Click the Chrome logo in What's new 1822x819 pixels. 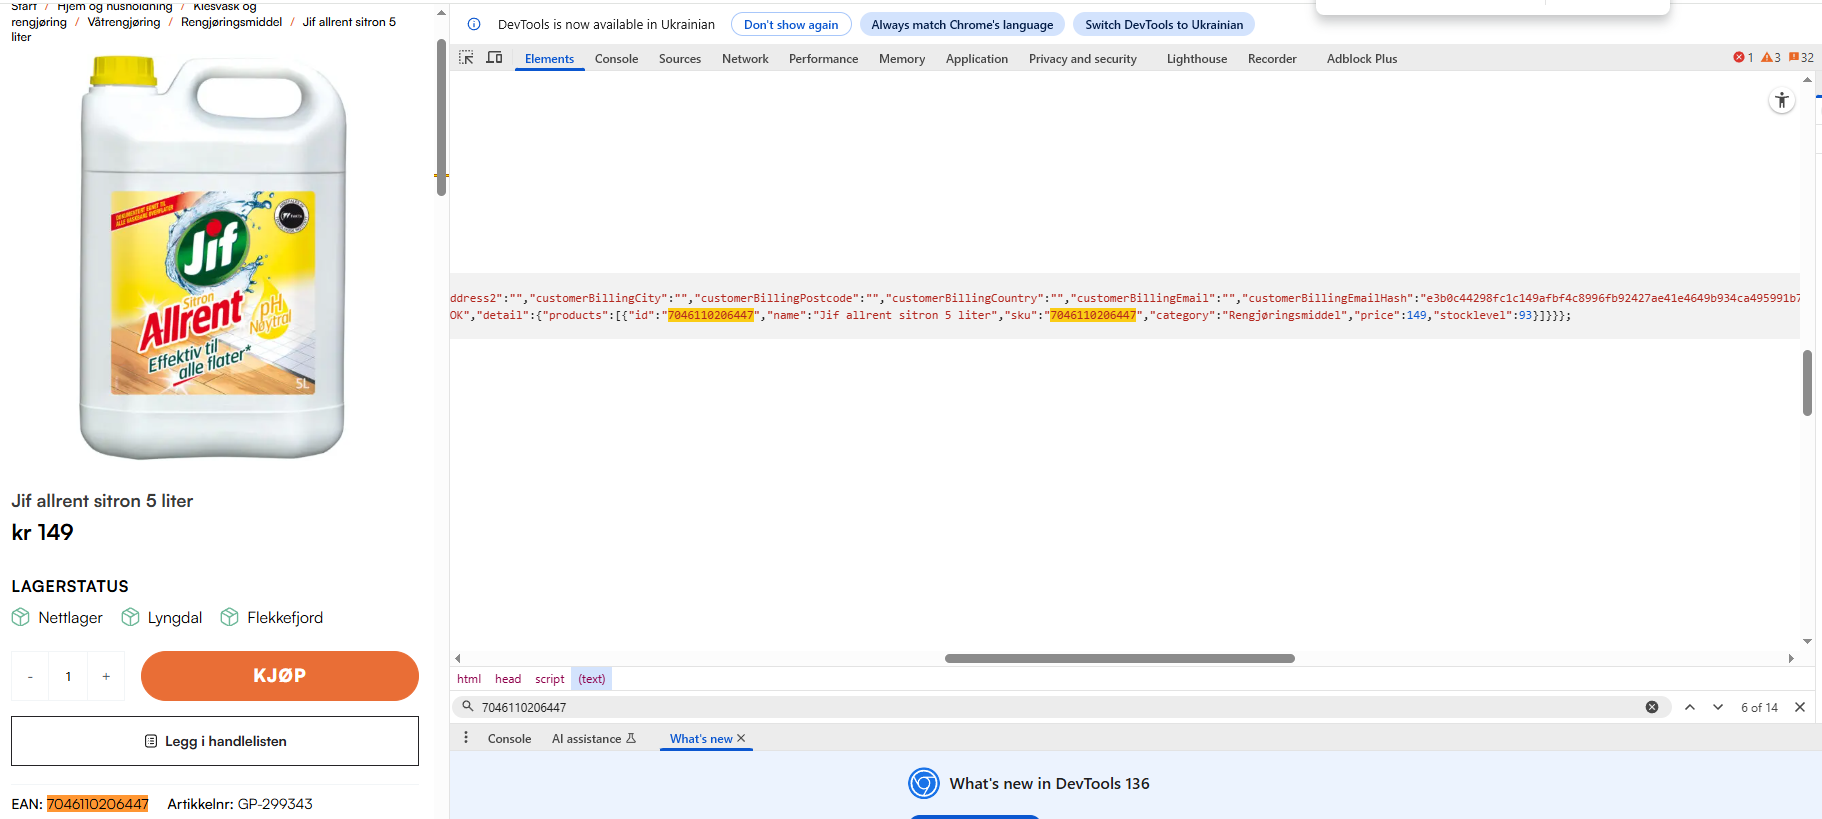coord(924,783)
